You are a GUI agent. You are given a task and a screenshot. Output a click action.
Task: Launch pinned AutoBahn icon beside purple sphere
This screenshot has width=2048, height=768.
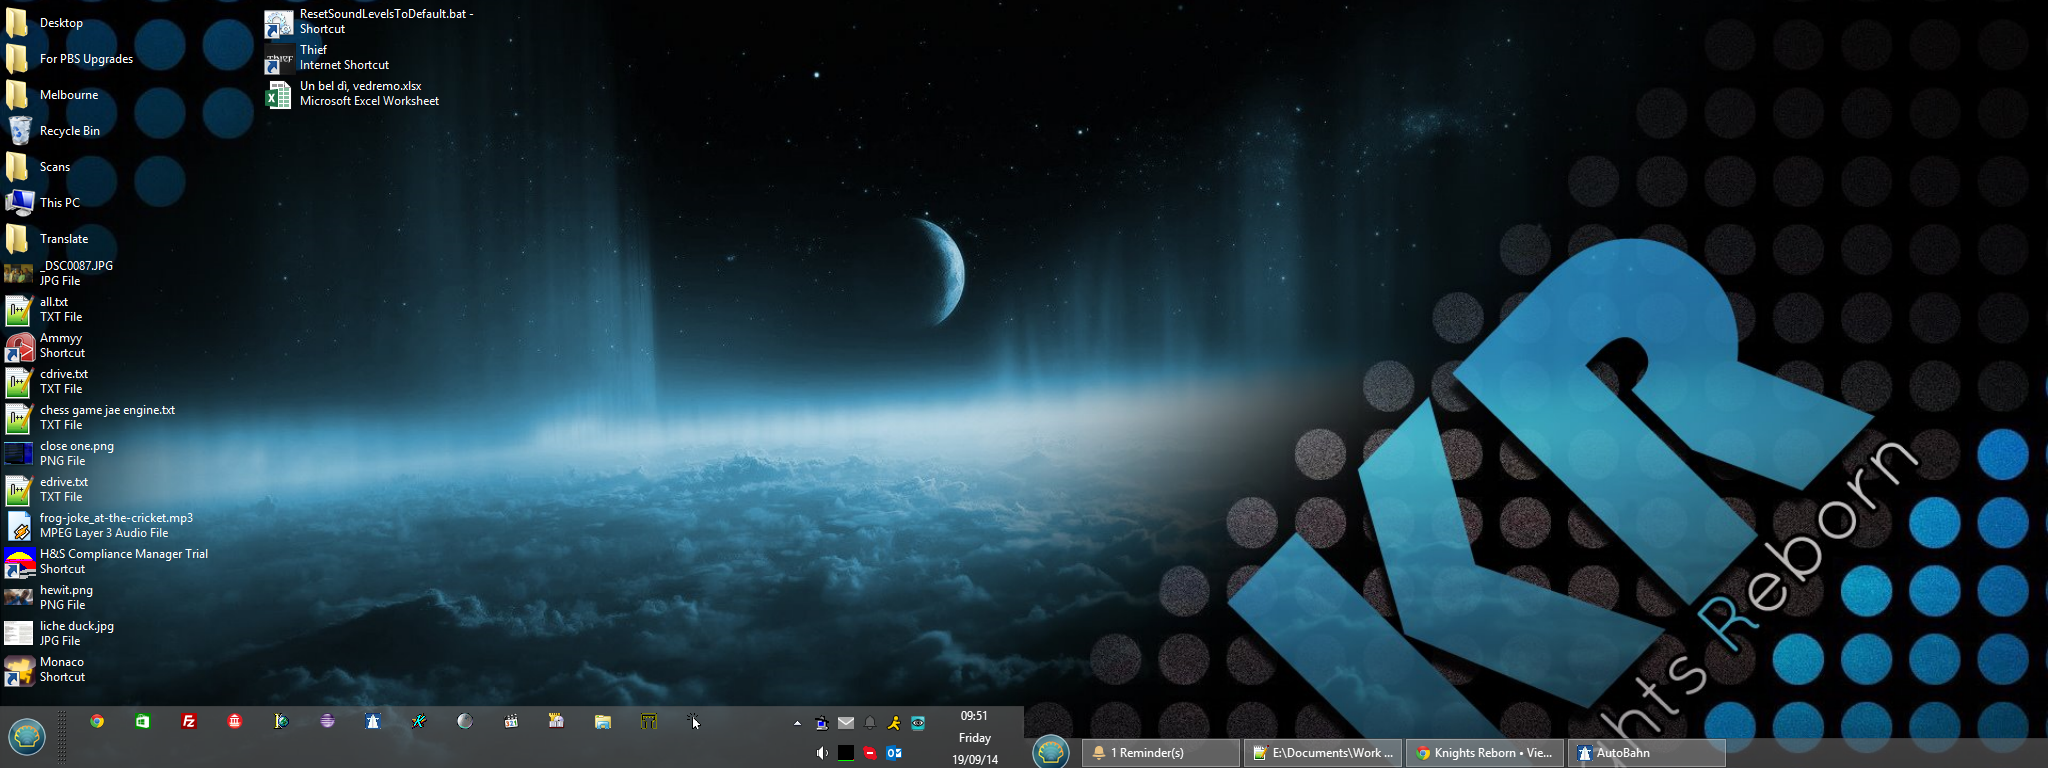click(x=373, y=721)
